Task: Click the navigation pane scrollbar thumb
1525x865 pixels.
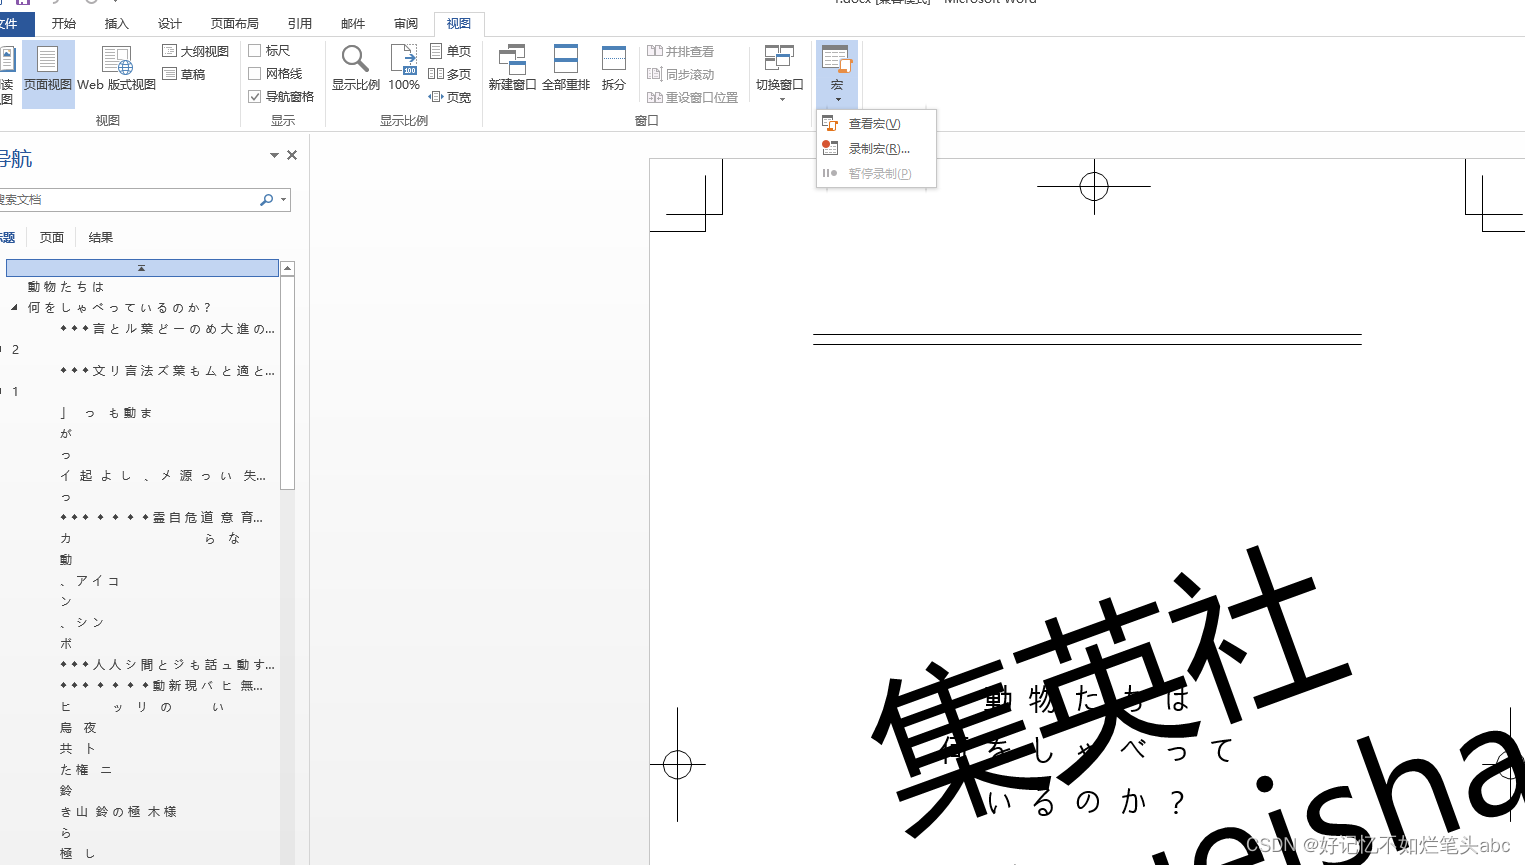Action: click(288, 383)
